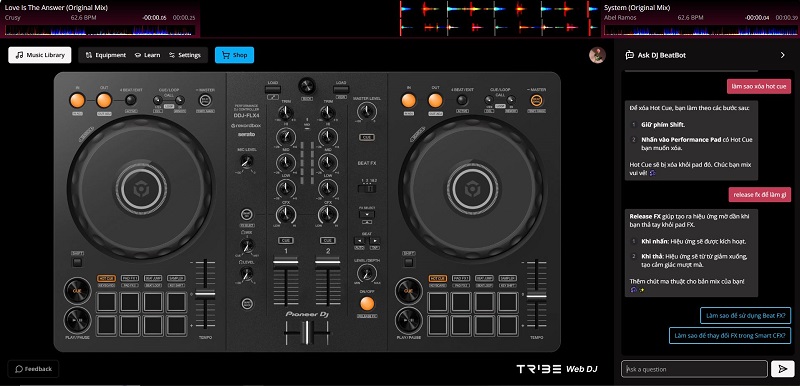Screen dimensions: 800x386
Task: Select SAMPLER mode on left deck
Action: 176,278
